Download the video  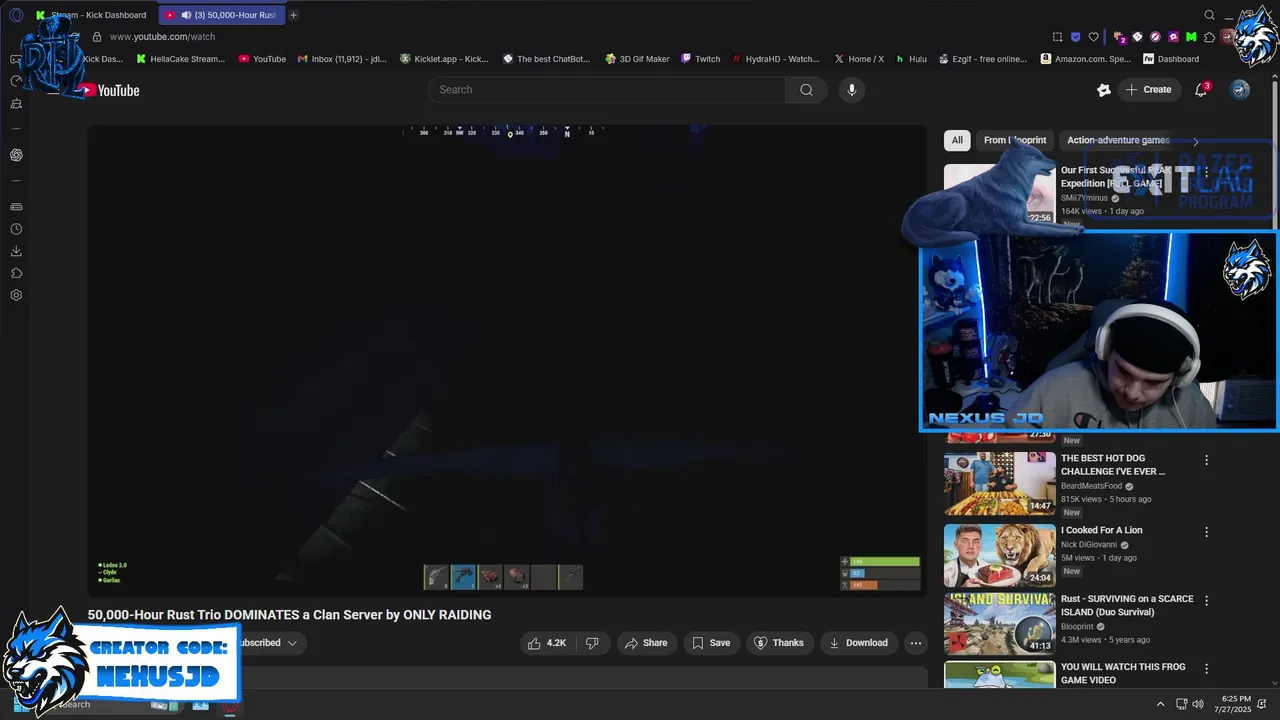coord(858,643)
